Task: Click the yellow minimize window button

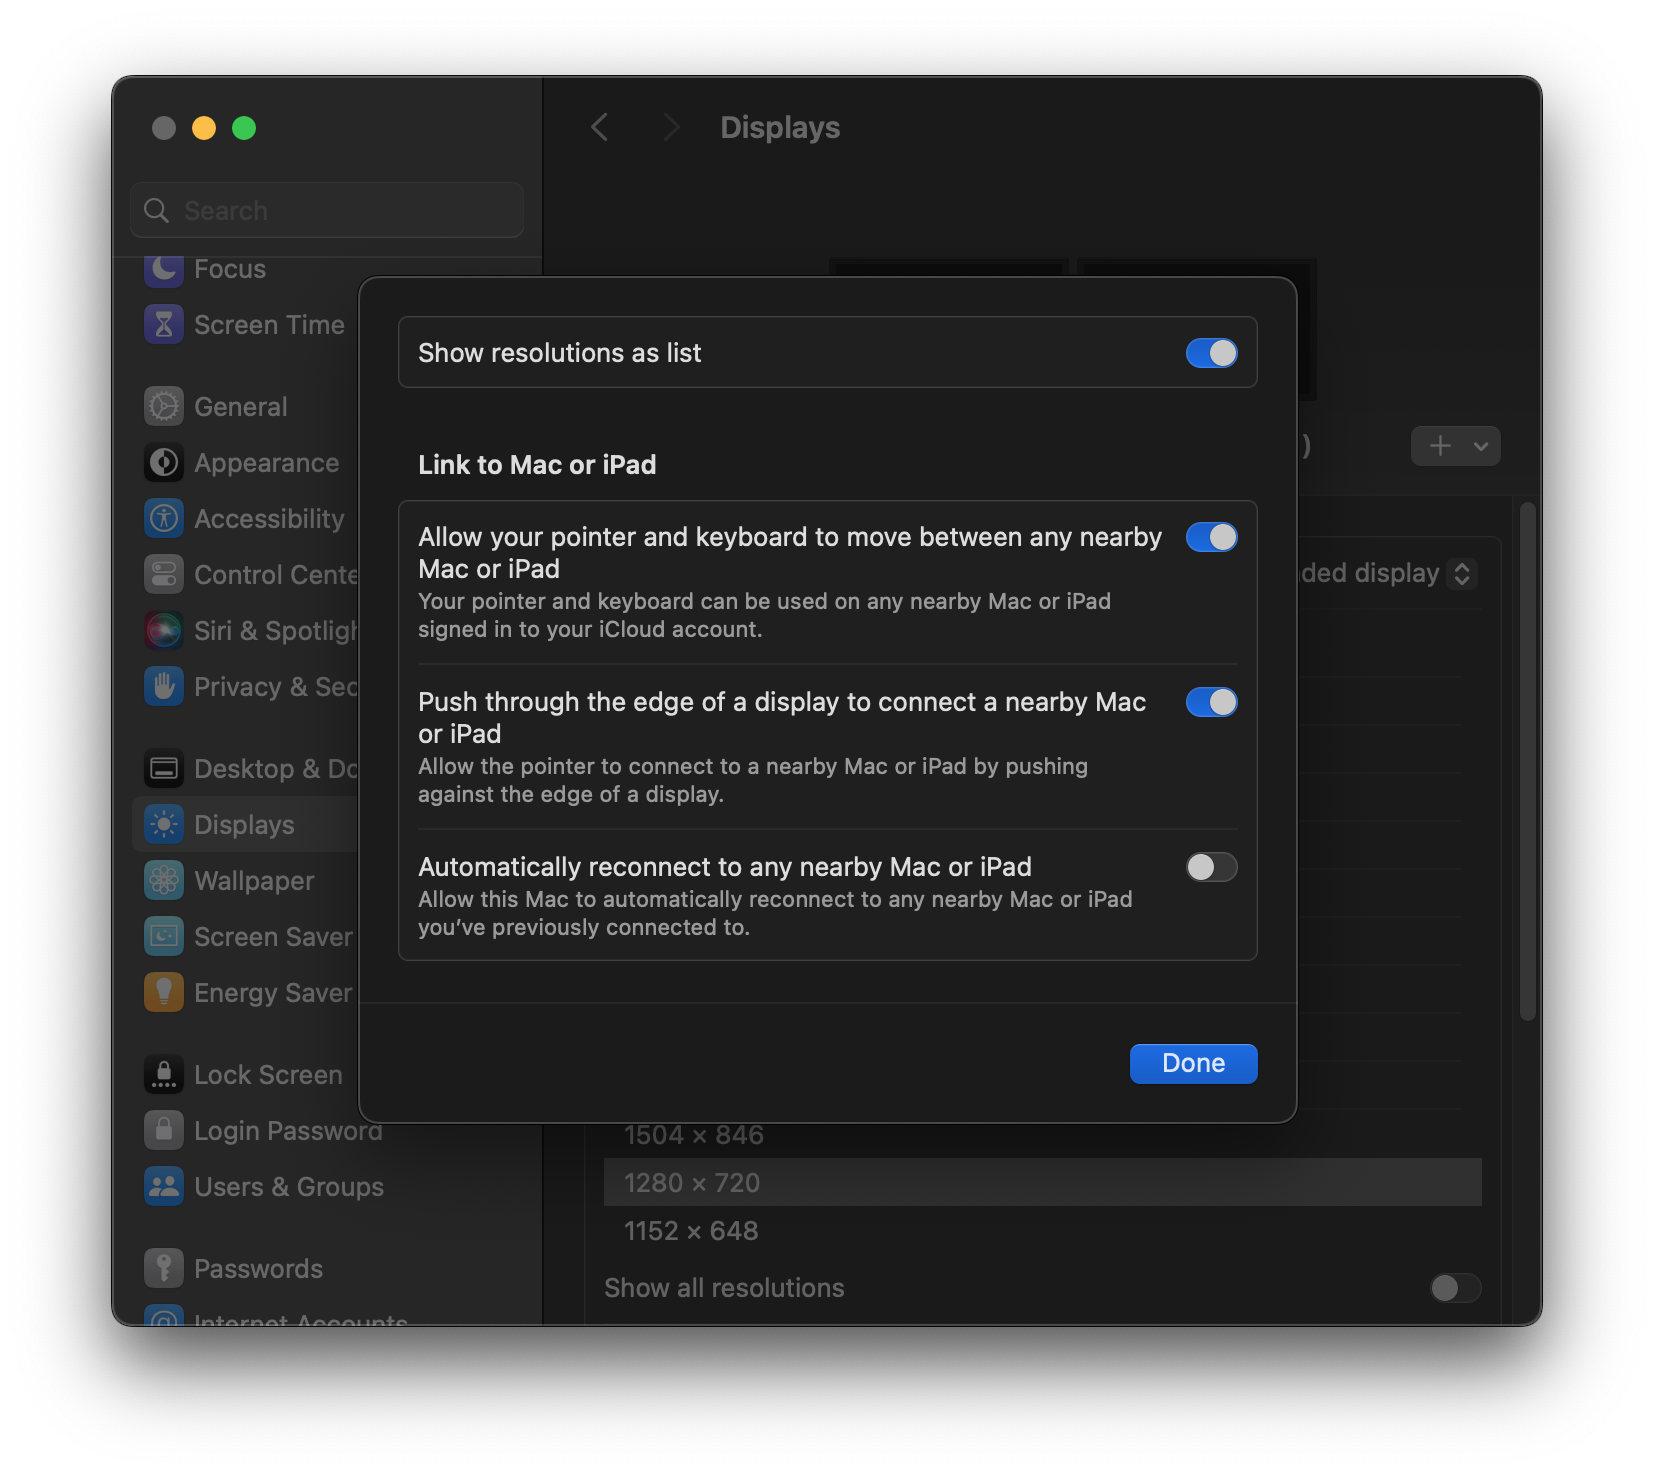Action: pyautogui.click(x=204, y=128)
